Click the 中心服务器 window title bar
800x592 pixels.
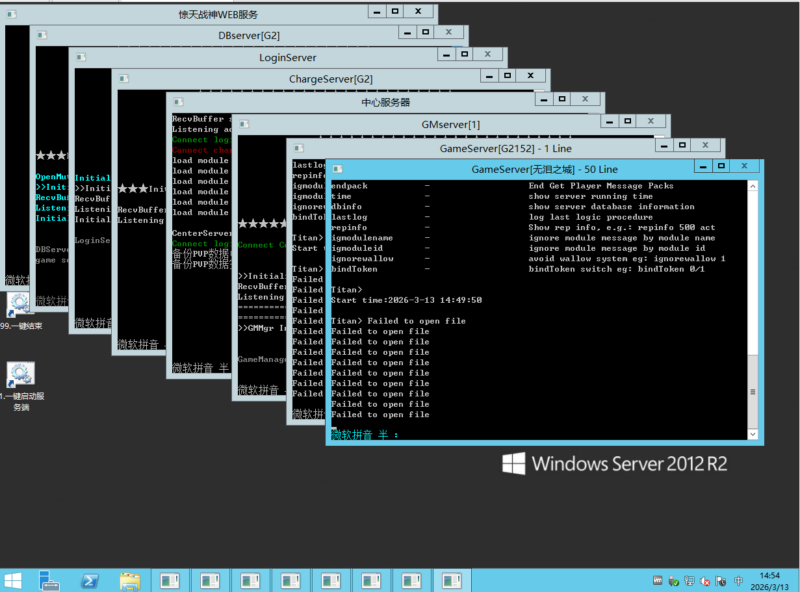click(x=385, y=101)
